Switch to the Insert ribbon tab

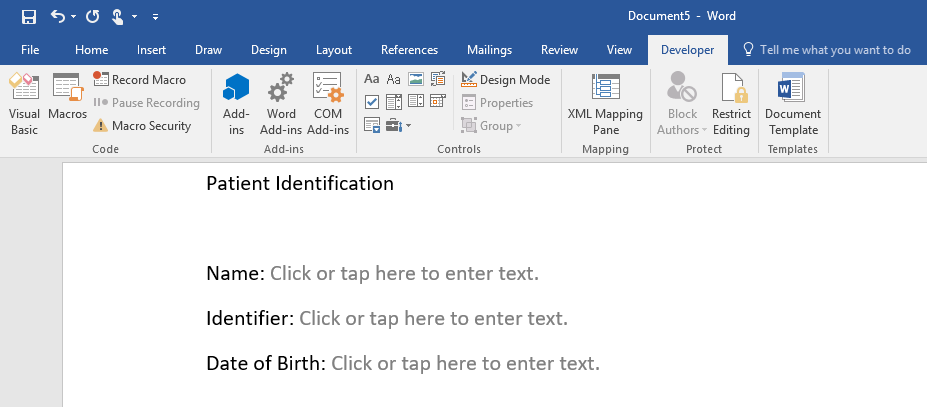pos(151,50)
